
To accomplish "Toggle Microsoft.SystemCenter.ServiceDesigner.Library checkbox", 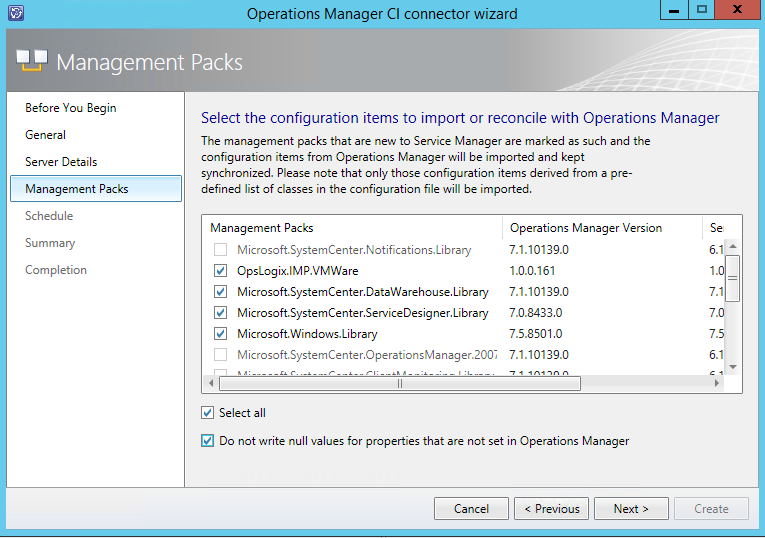I will click(220, 313).
